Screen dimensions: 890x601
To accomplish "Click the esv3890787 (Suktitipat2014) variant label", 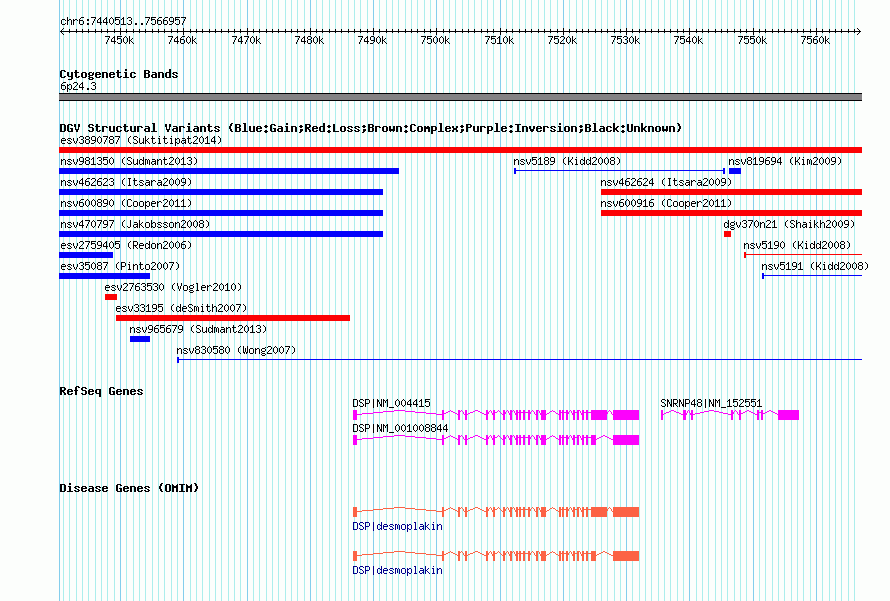I will tap(141, 140).
